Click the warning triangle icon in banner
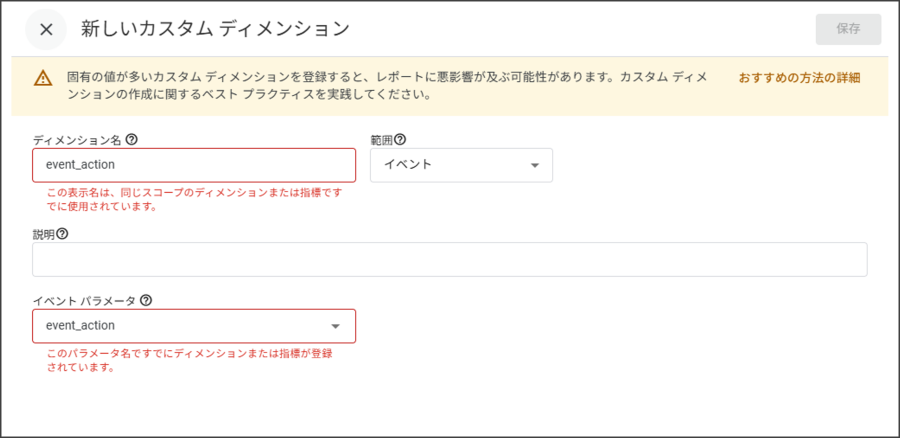 tap(42, 79)
